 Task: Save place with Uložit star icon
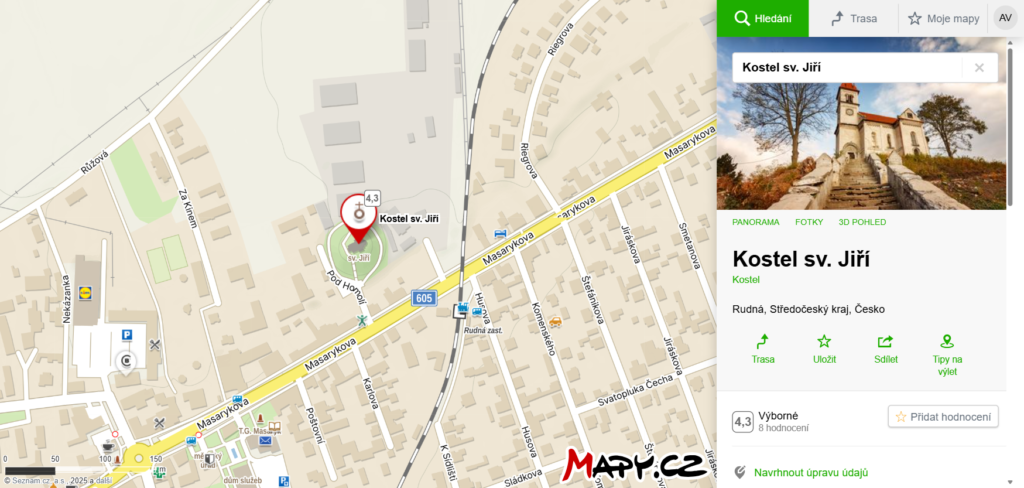(824, 342)
